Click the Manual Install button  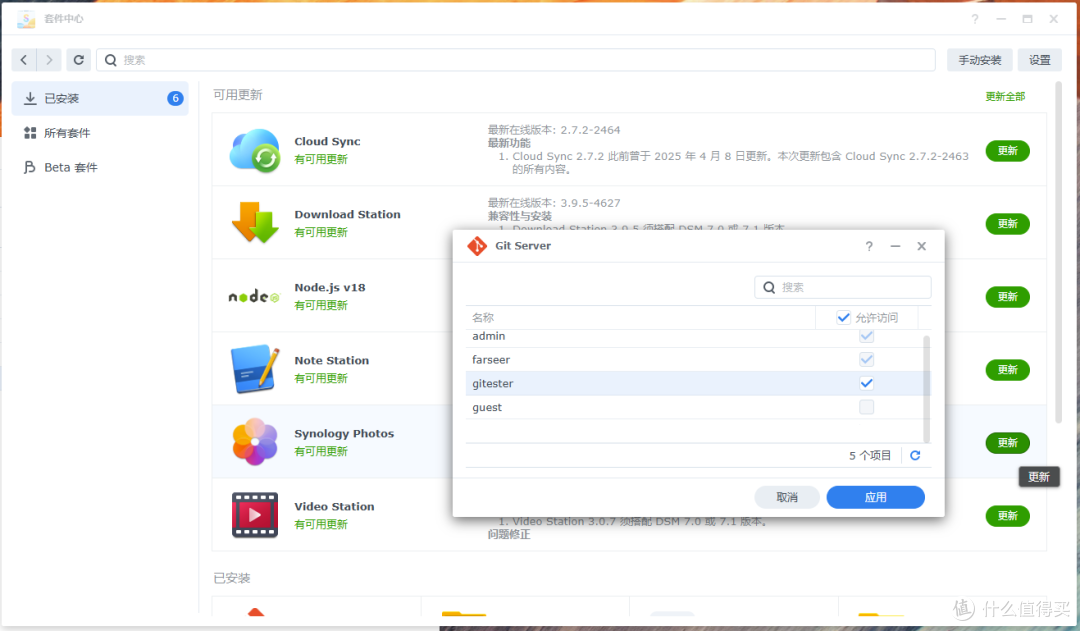(979, 60)
